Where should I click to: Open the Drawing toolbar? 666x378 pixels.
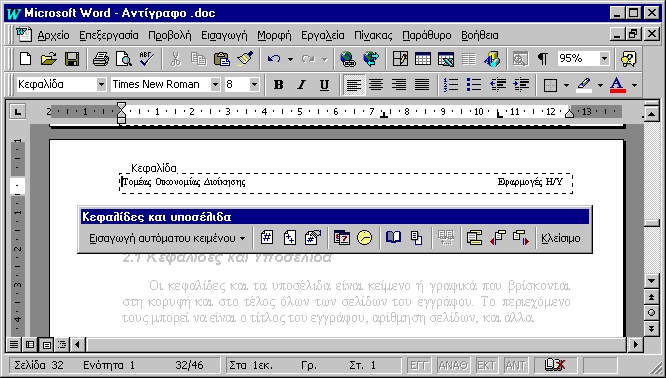click(492, 59)
